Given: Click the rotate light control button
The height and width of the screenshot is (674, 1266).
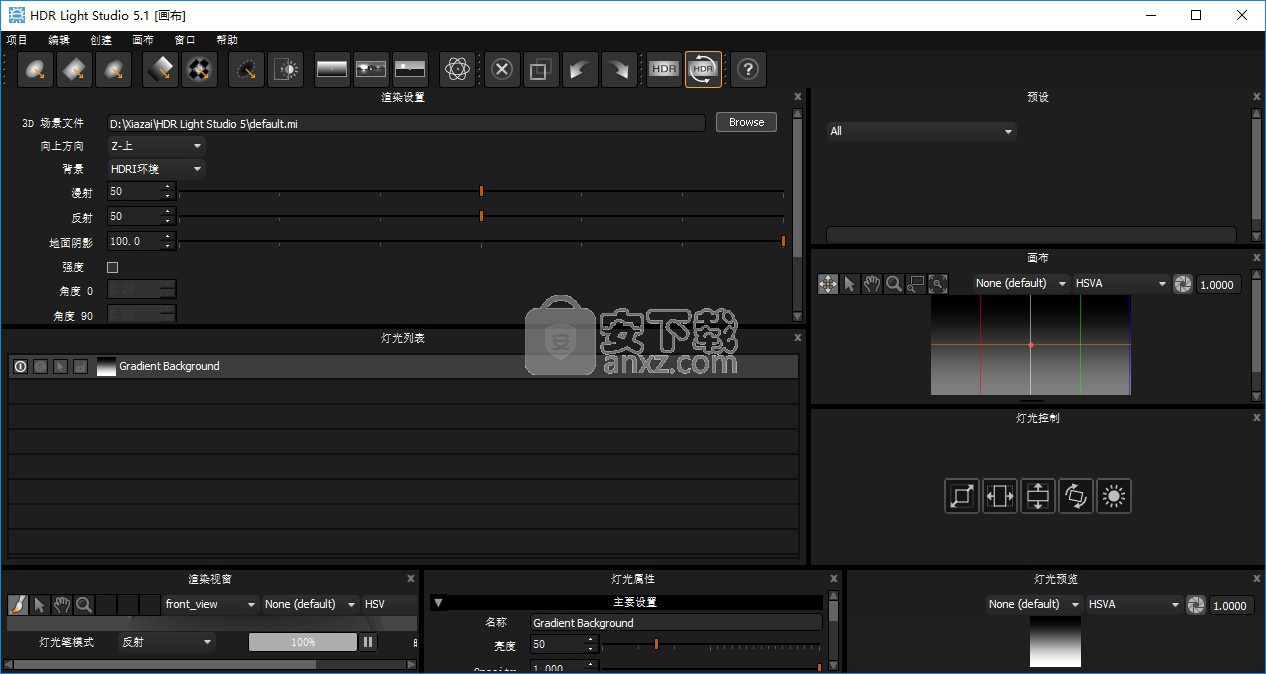Looking at the screenshot, I should tap(1076, 495).
